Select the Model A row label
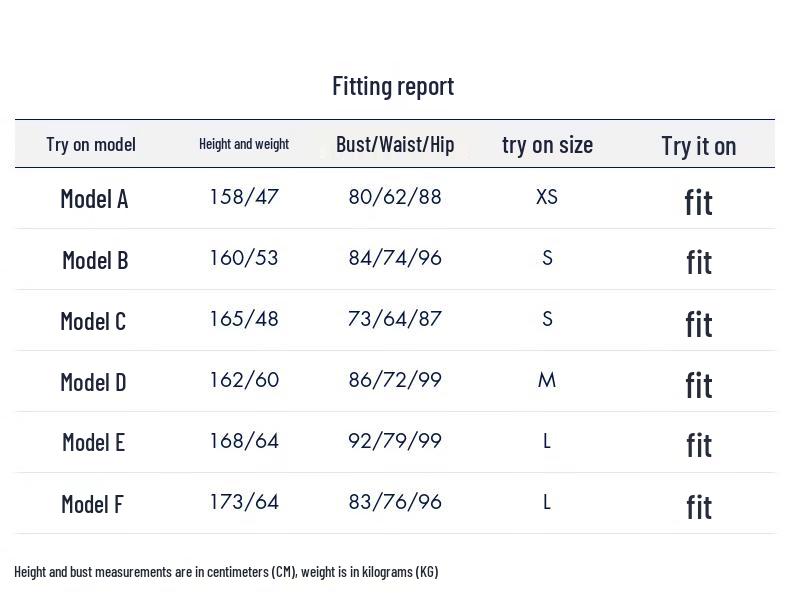790x593 pixels. coord(94,198)
